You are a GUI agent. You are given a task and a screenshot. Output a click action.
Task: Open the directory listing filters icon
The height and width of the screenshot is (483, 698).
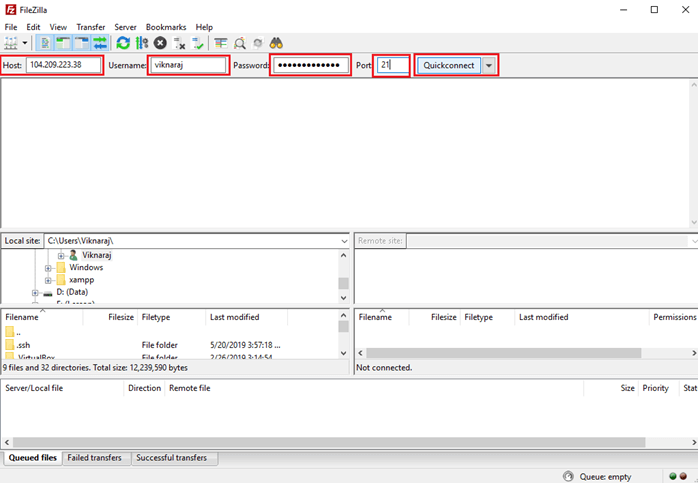pyautogui.click(x=221, y=43)
